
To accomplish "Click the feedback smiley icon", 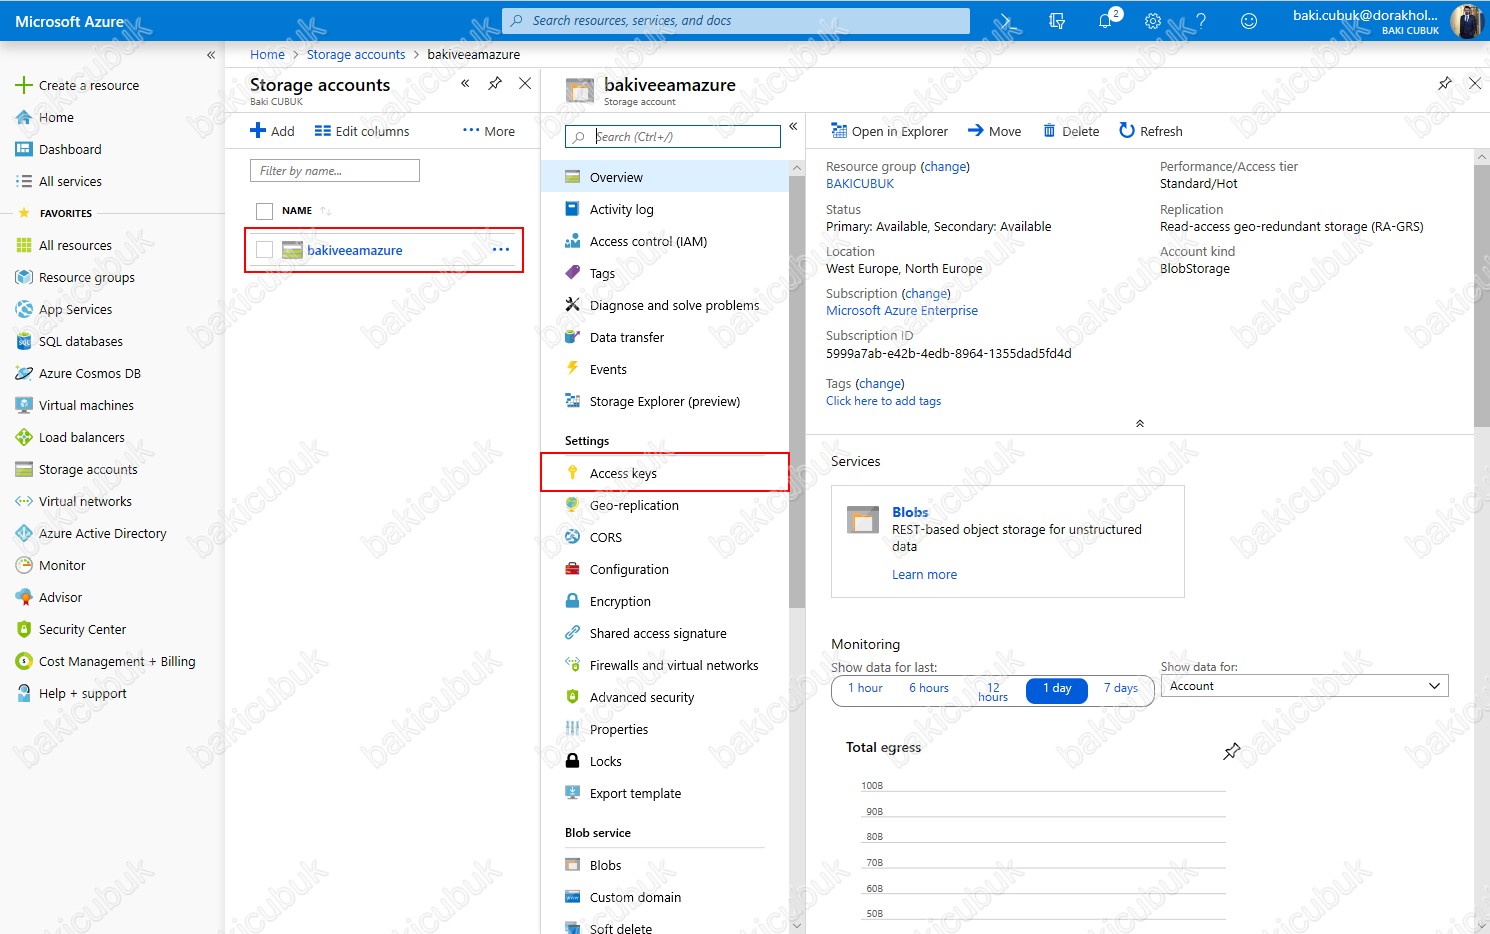I will pyautogui.click(x=1249, y=20).
